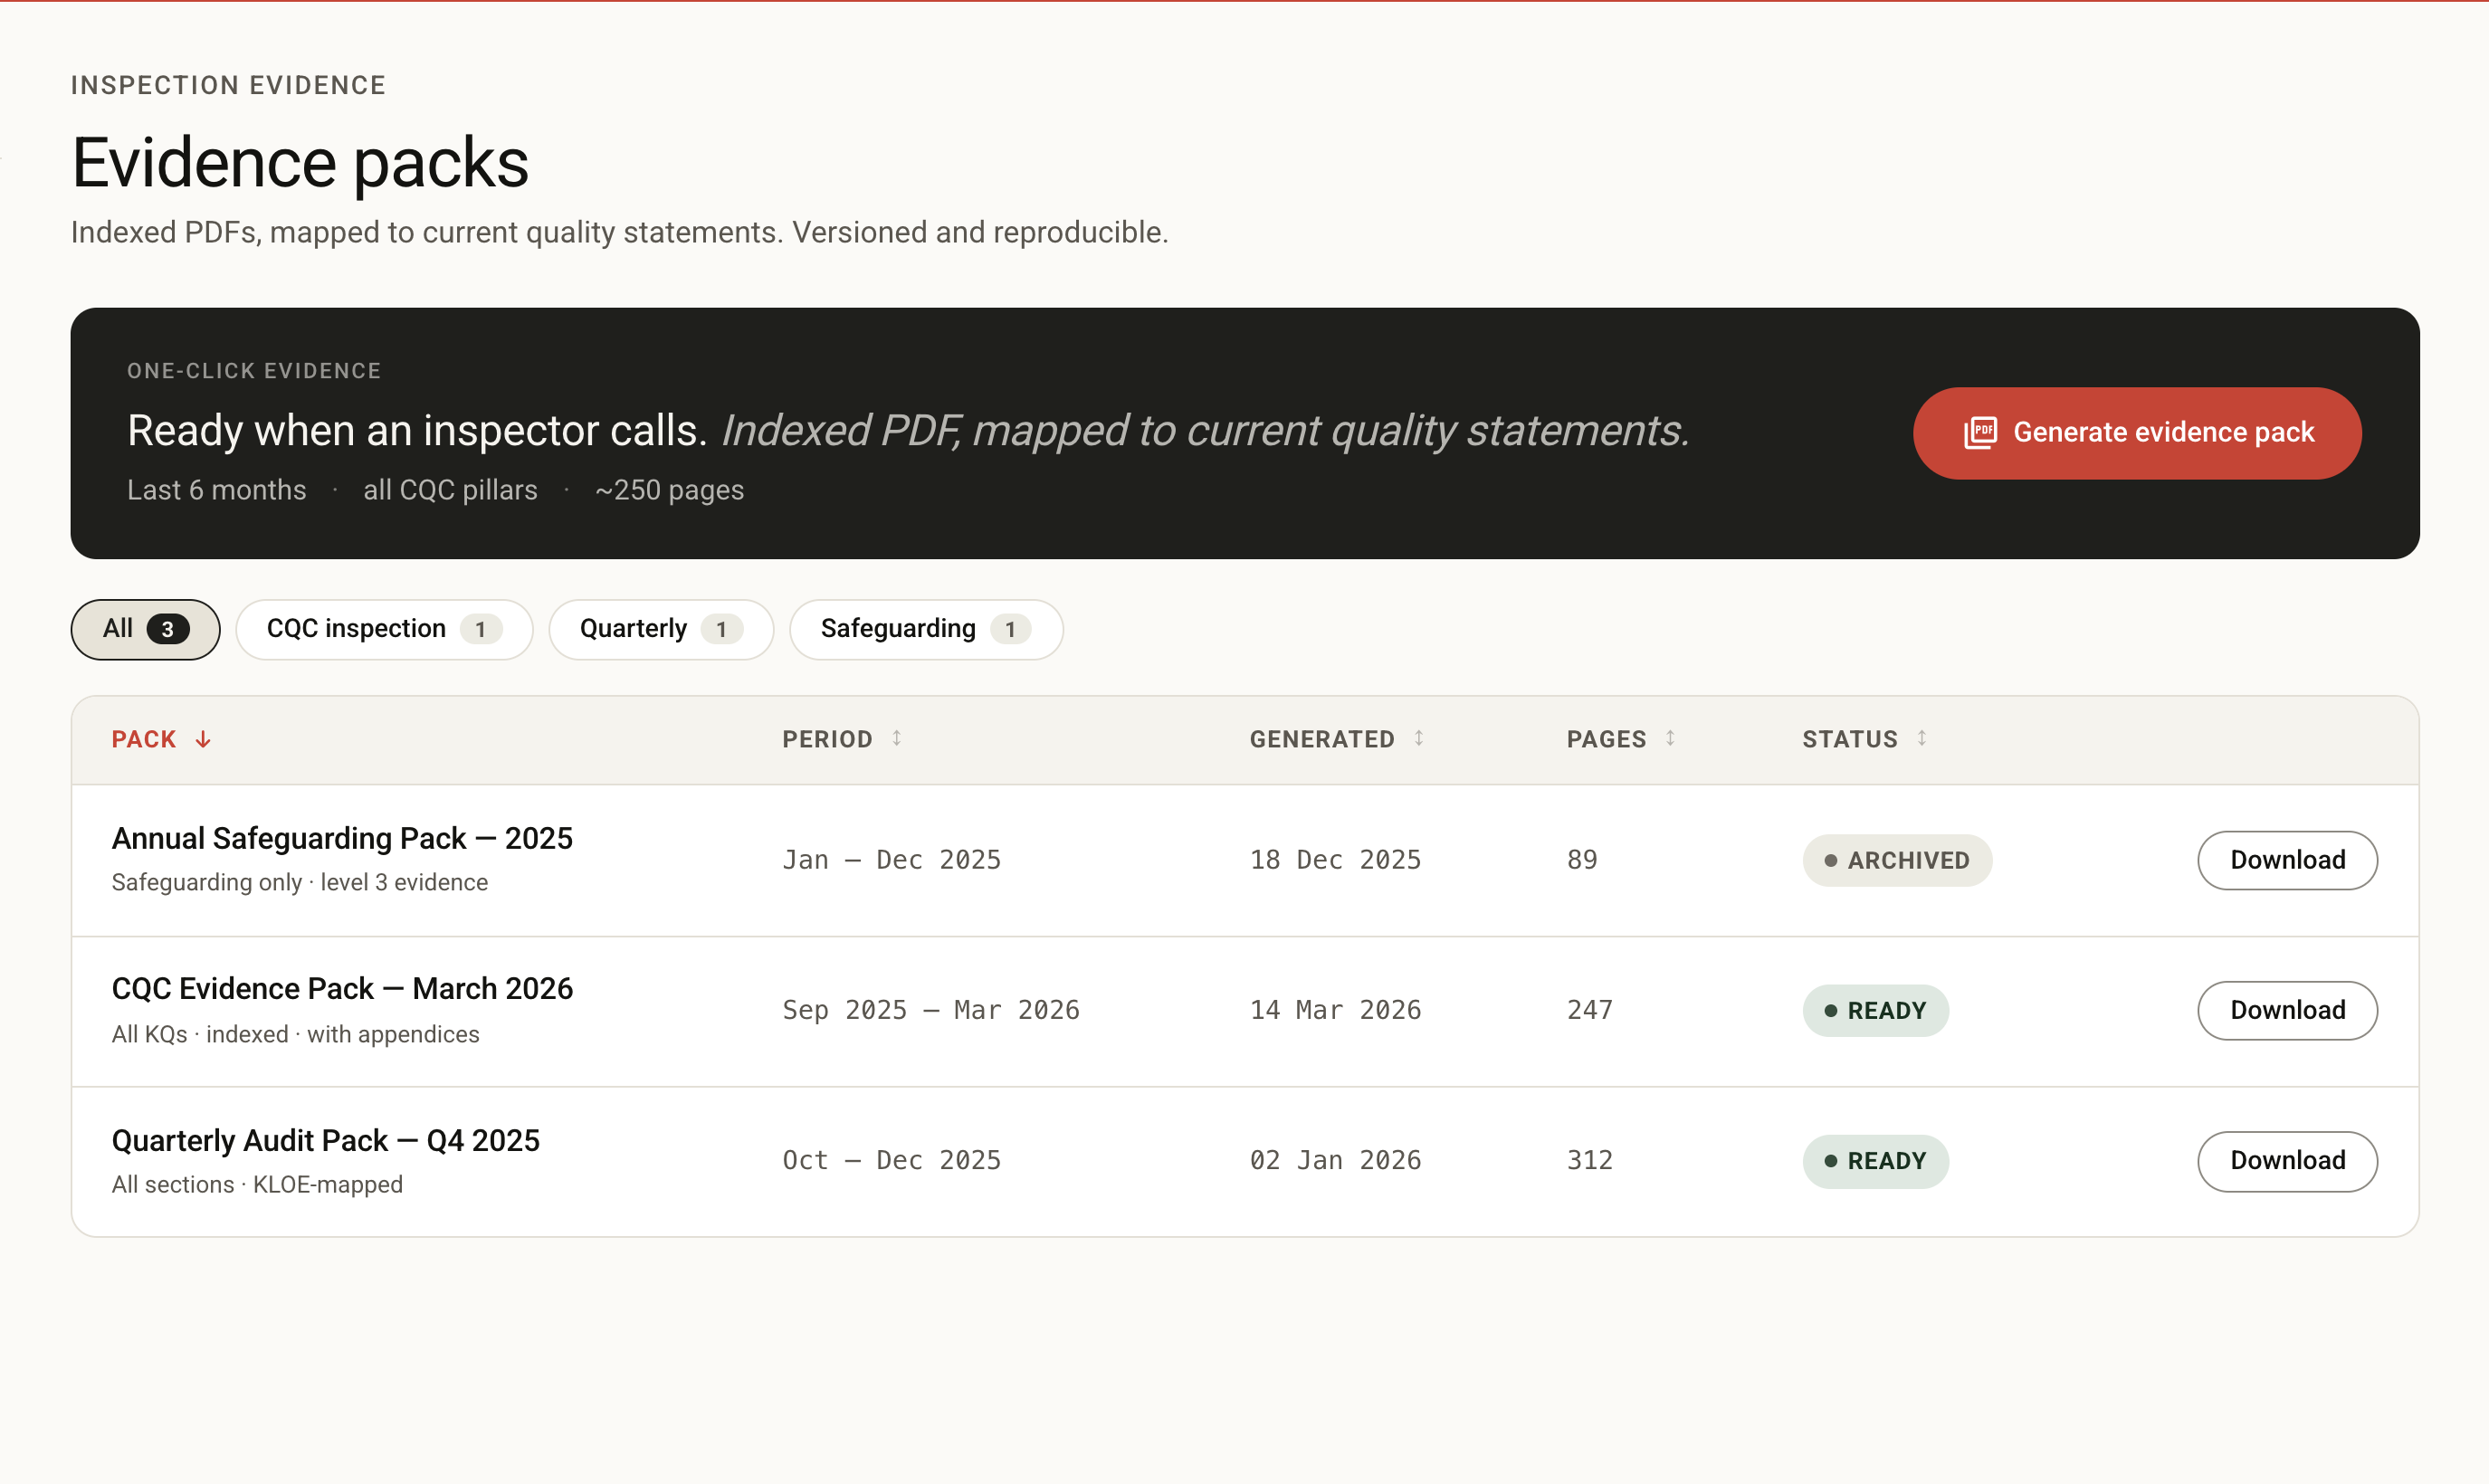
Task: Sort by Period column arrows icon
Action: point(897,738)
